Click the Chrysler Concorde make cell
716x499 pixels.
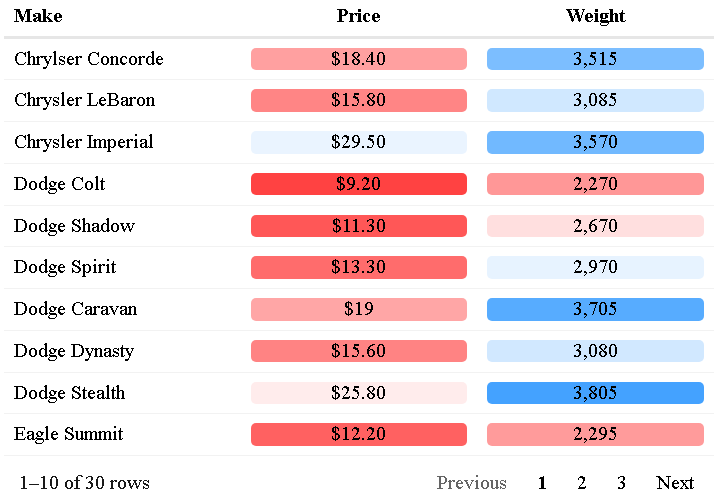pyautogui.click(x=89, y=59)
